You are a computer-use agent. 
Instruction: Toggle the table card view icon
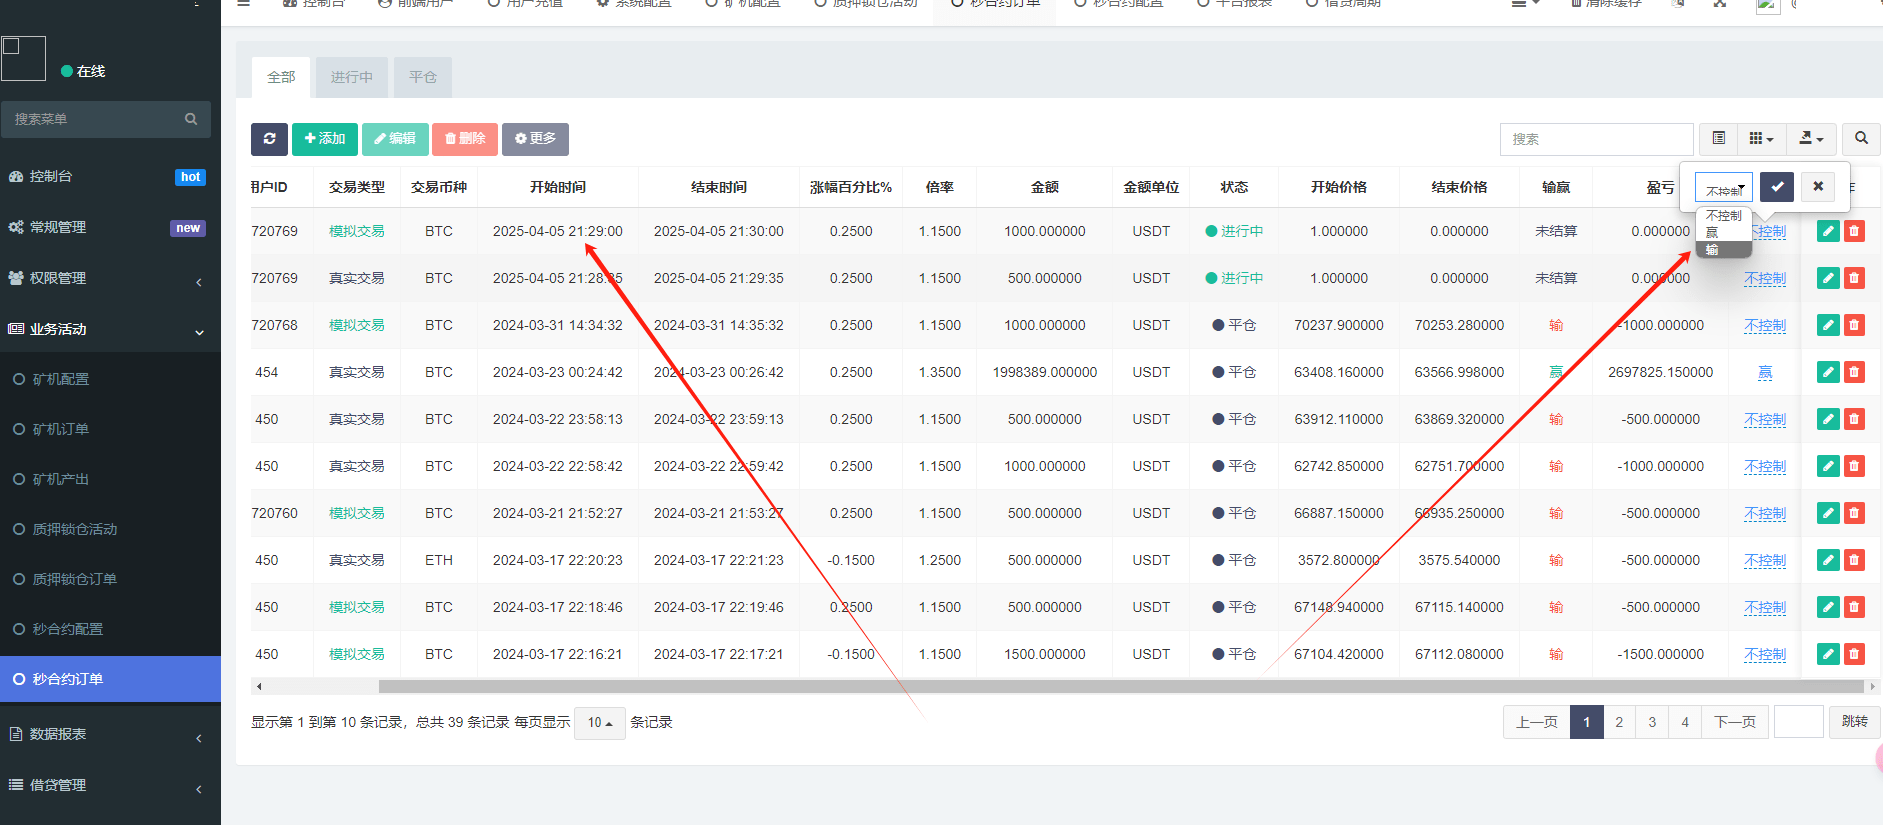point(1718,139)
